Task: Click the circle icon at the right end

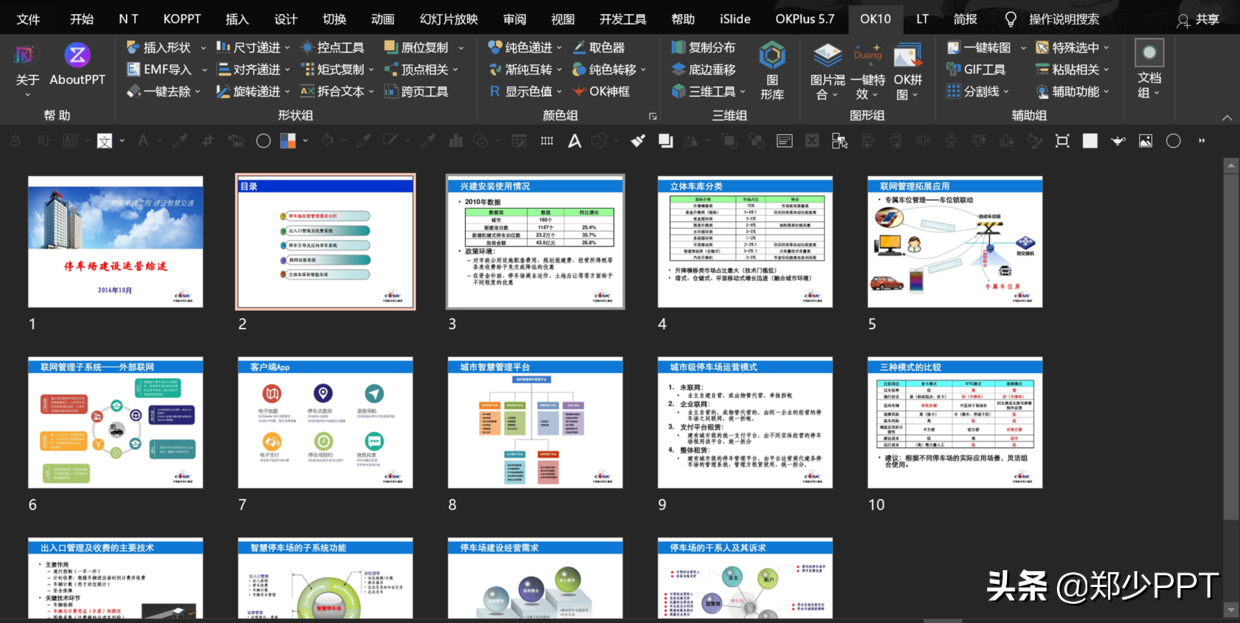Action: click(x=1173, y=141)
